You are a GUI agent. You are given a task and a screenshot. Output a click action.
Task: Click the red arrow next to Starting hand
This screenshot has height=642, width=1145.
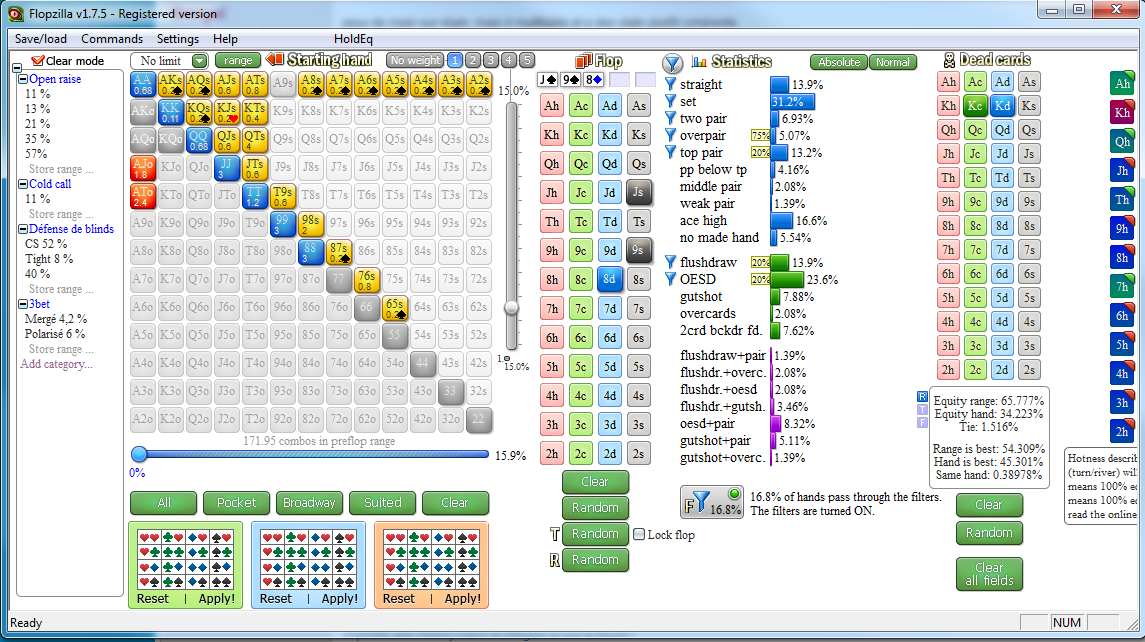(x=275, y=59)
